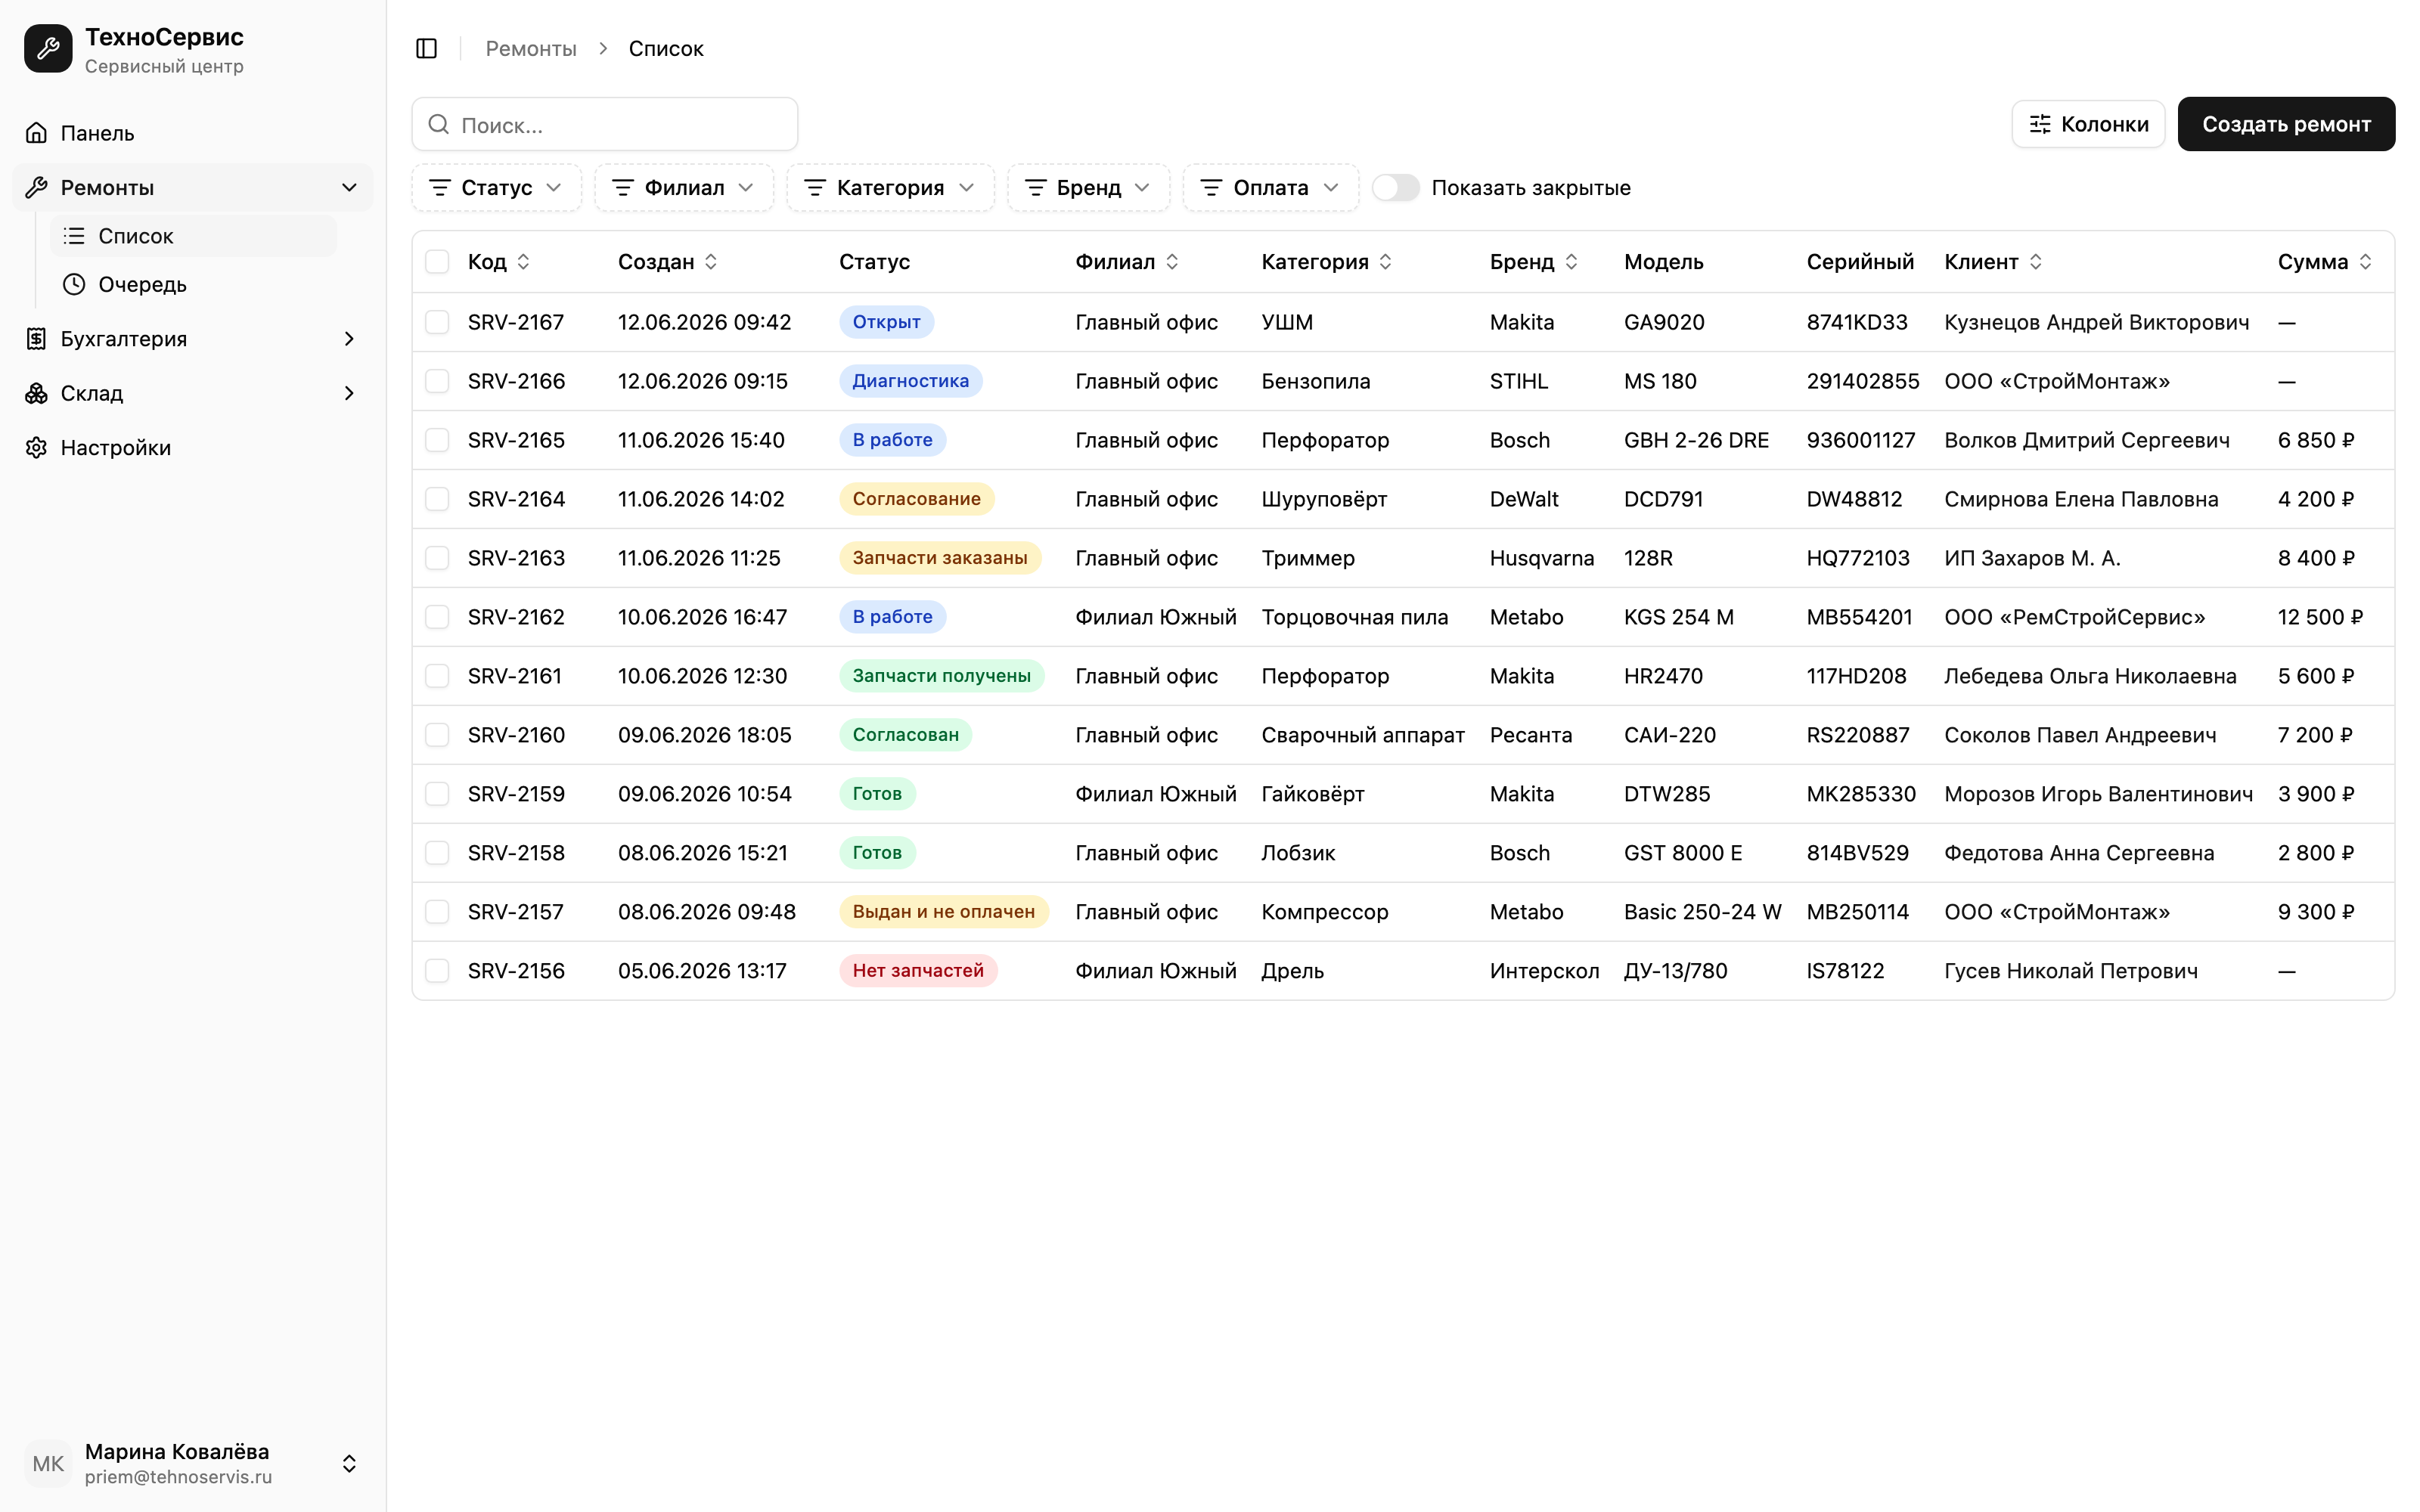The image size is (2420, 1512).
Task: Click the Список list icon
Action: (74, 236)
